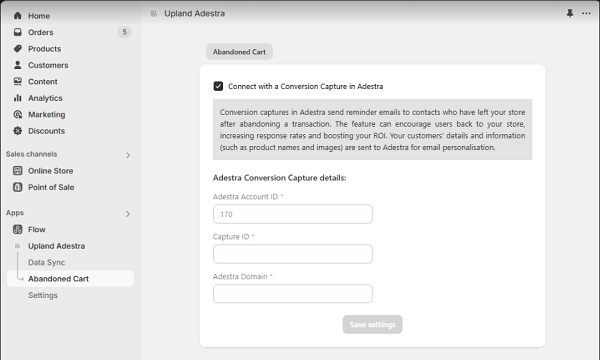This screenshot has height=360, width=600.
Task: Select Upland Adestra in Apps list
Action: 57,246
